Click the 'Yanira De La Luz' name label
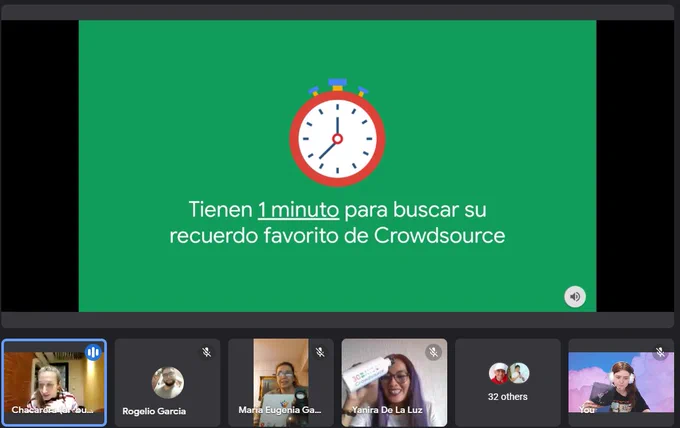Viewport: 680px width, 428px height. point(387,410)
